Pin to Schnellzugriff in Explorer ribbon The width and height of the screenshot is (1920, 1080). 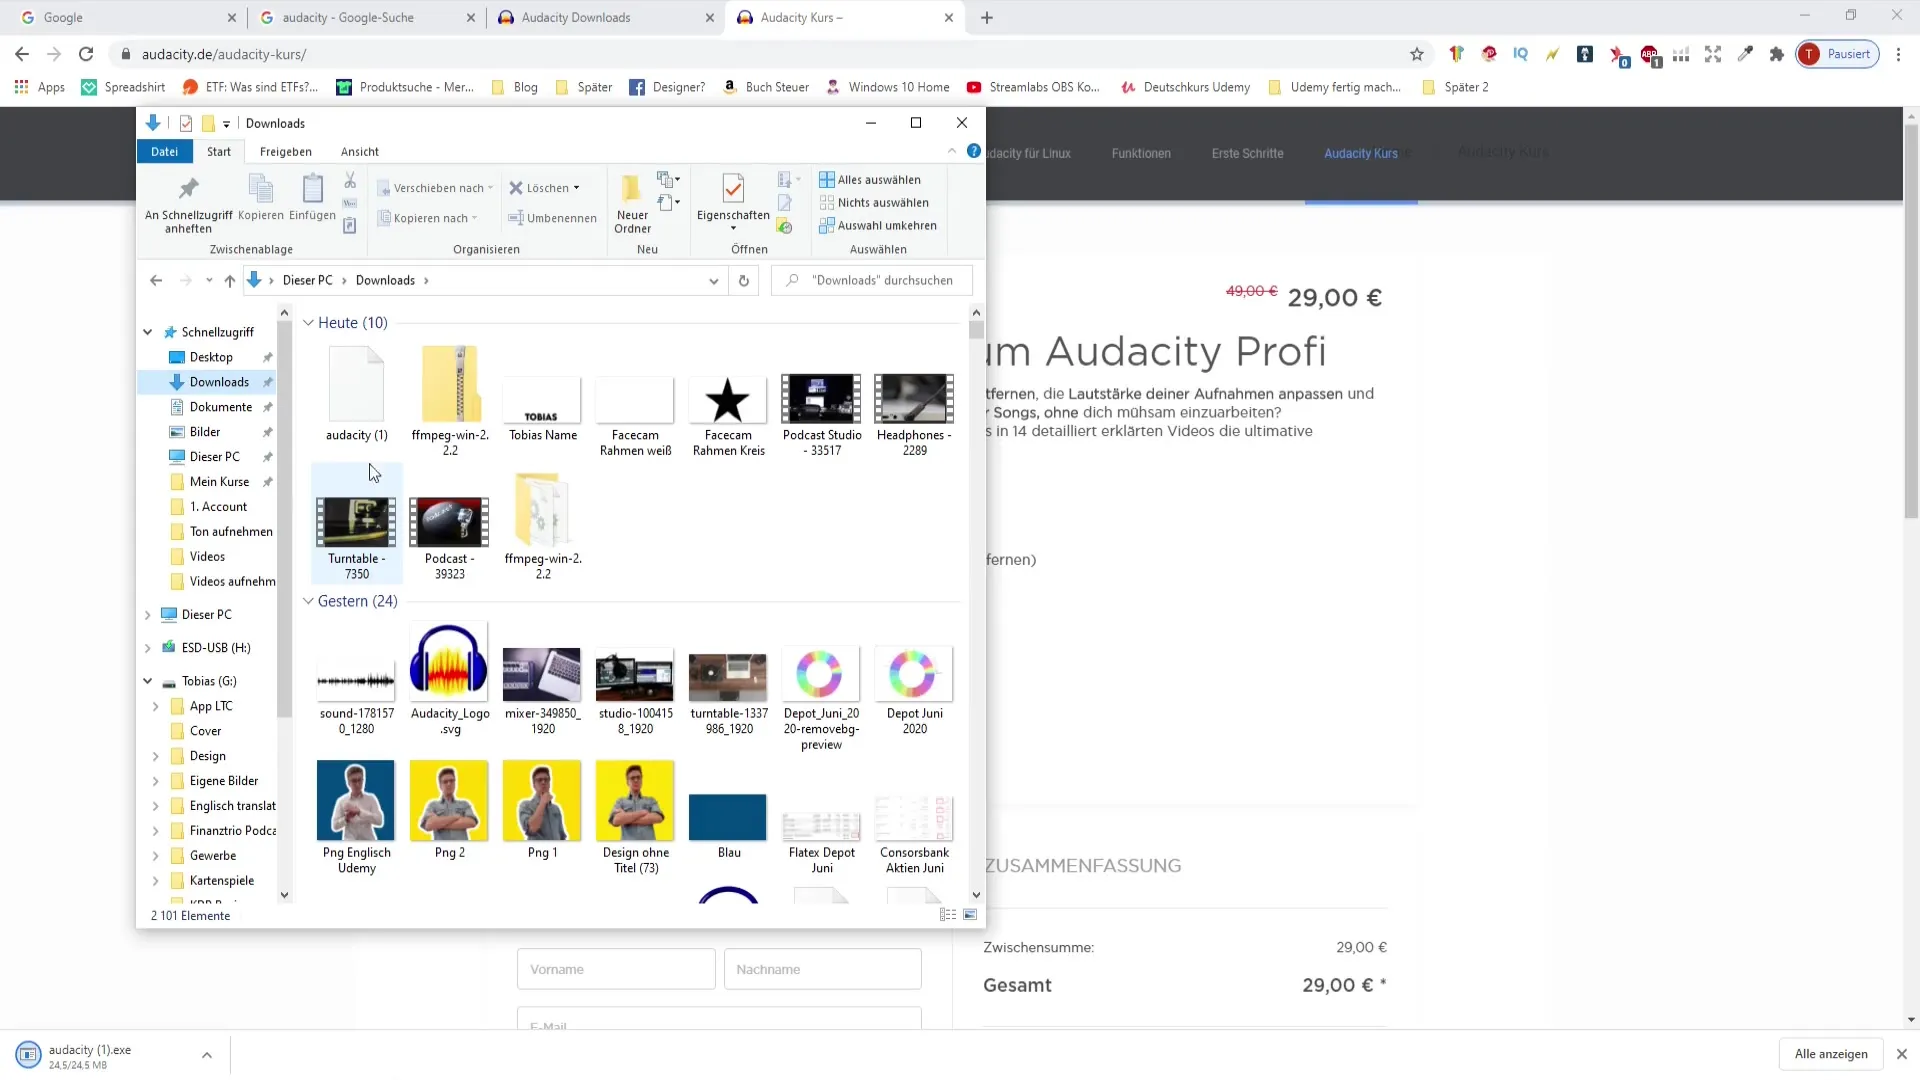pos(188,205)
